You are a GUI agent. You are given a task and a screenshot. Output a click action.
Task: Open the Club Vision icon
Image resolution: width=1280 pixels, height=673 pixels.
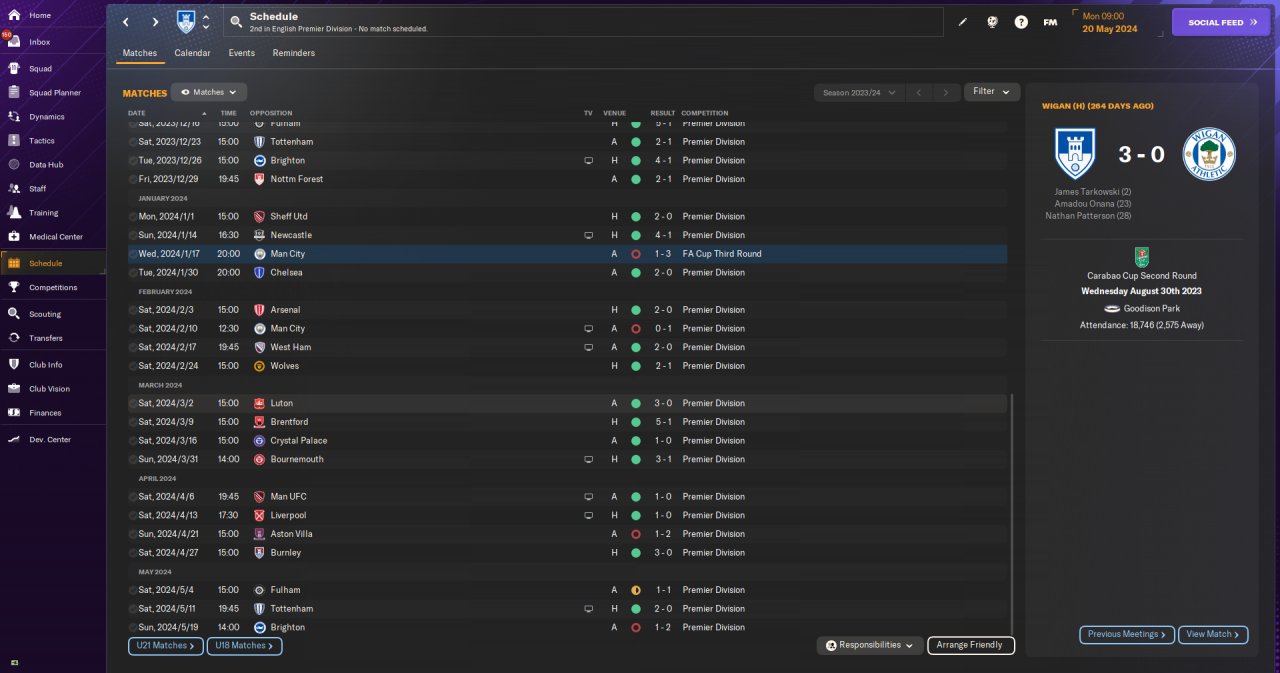14,389
